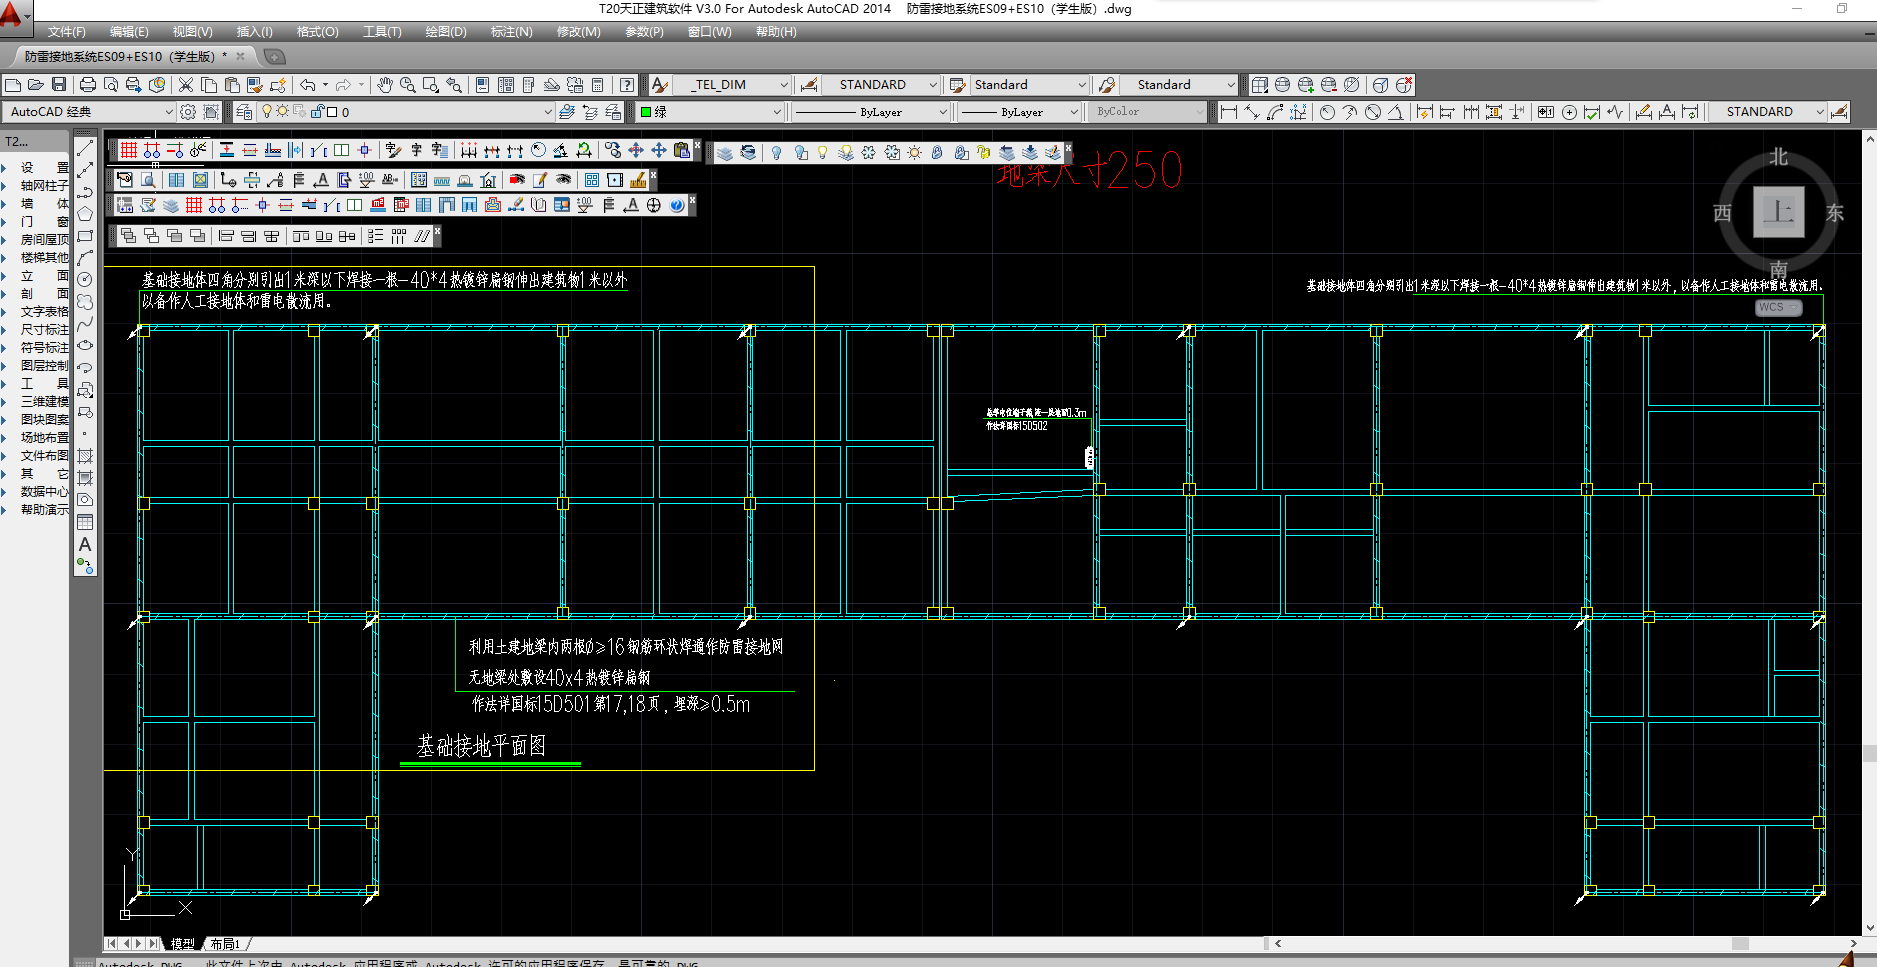
Task: Click the Linear dimension icon
Action: (1229, 112)
